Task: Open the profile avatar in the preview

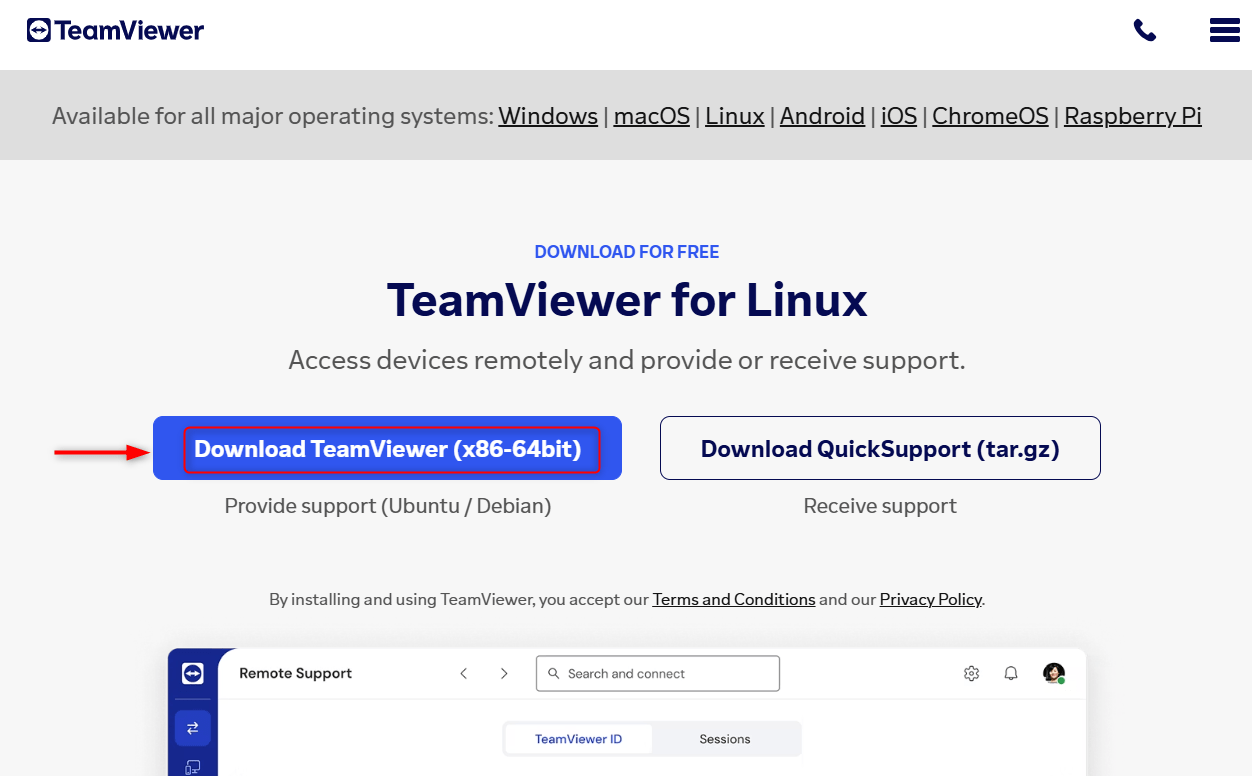Action: (x=1052, y=673)
